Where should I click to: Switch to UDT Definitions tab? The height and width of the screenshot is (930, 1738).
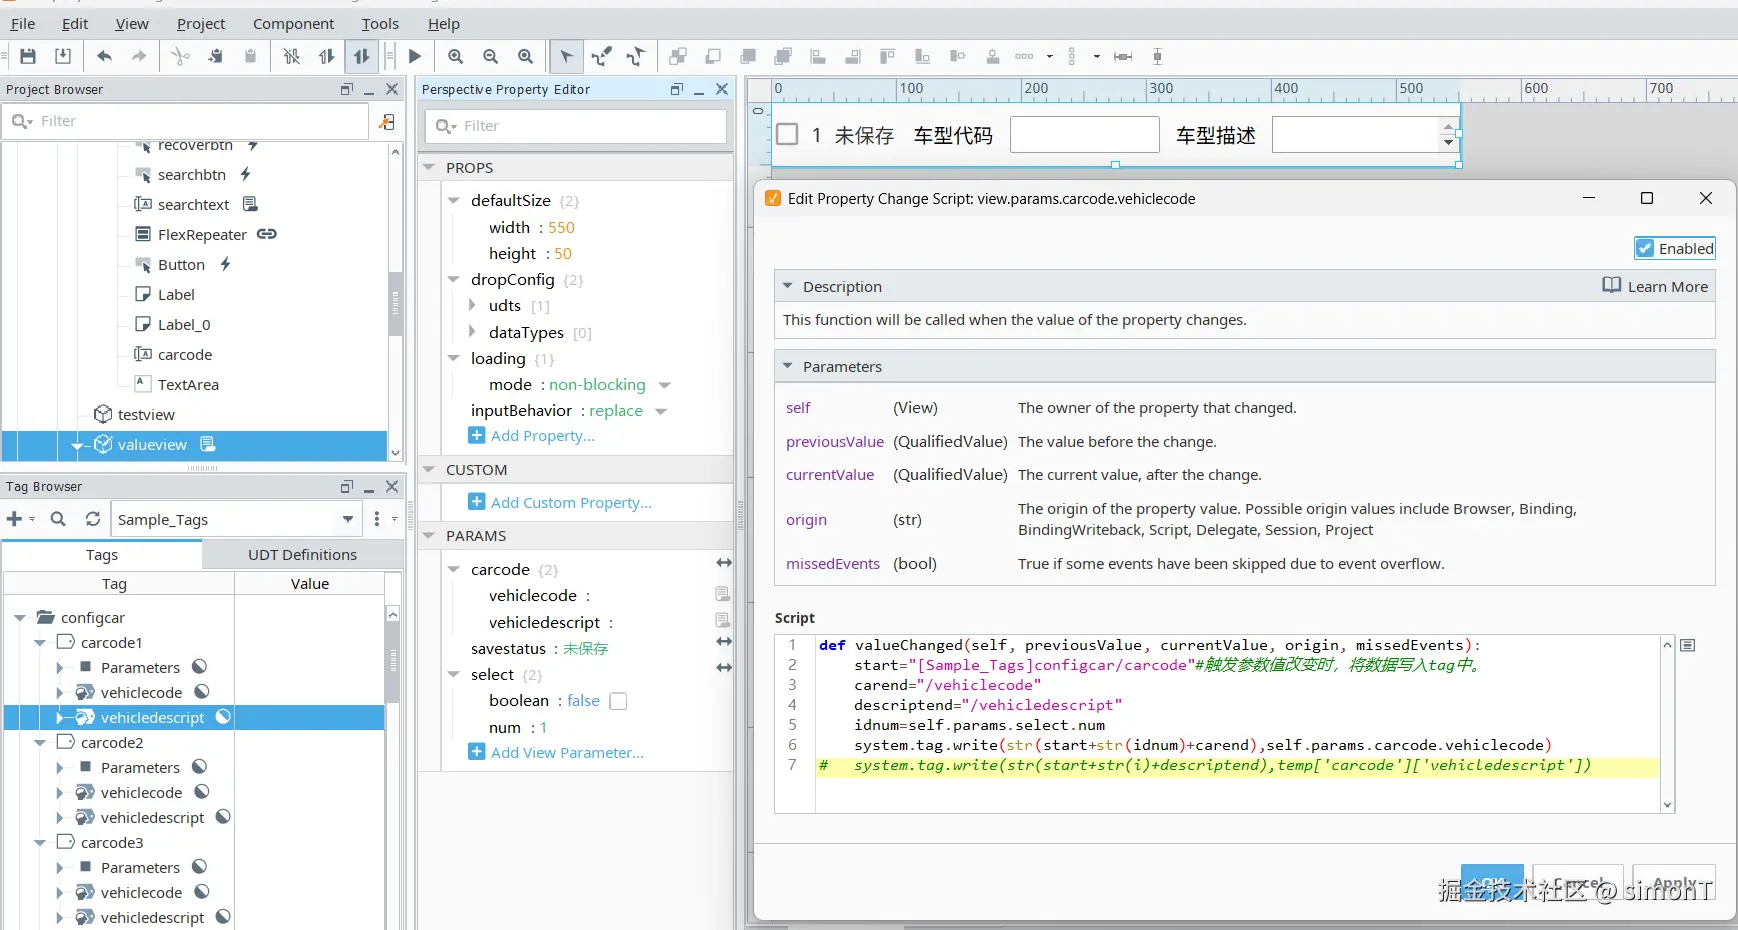click(x=302, y=554)
